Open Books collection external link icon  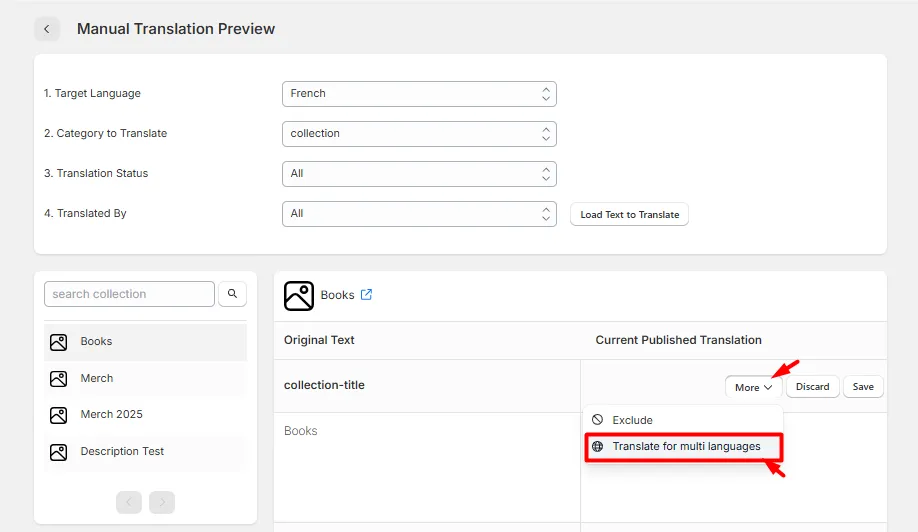pyautogui.click(x=366, y=294)
